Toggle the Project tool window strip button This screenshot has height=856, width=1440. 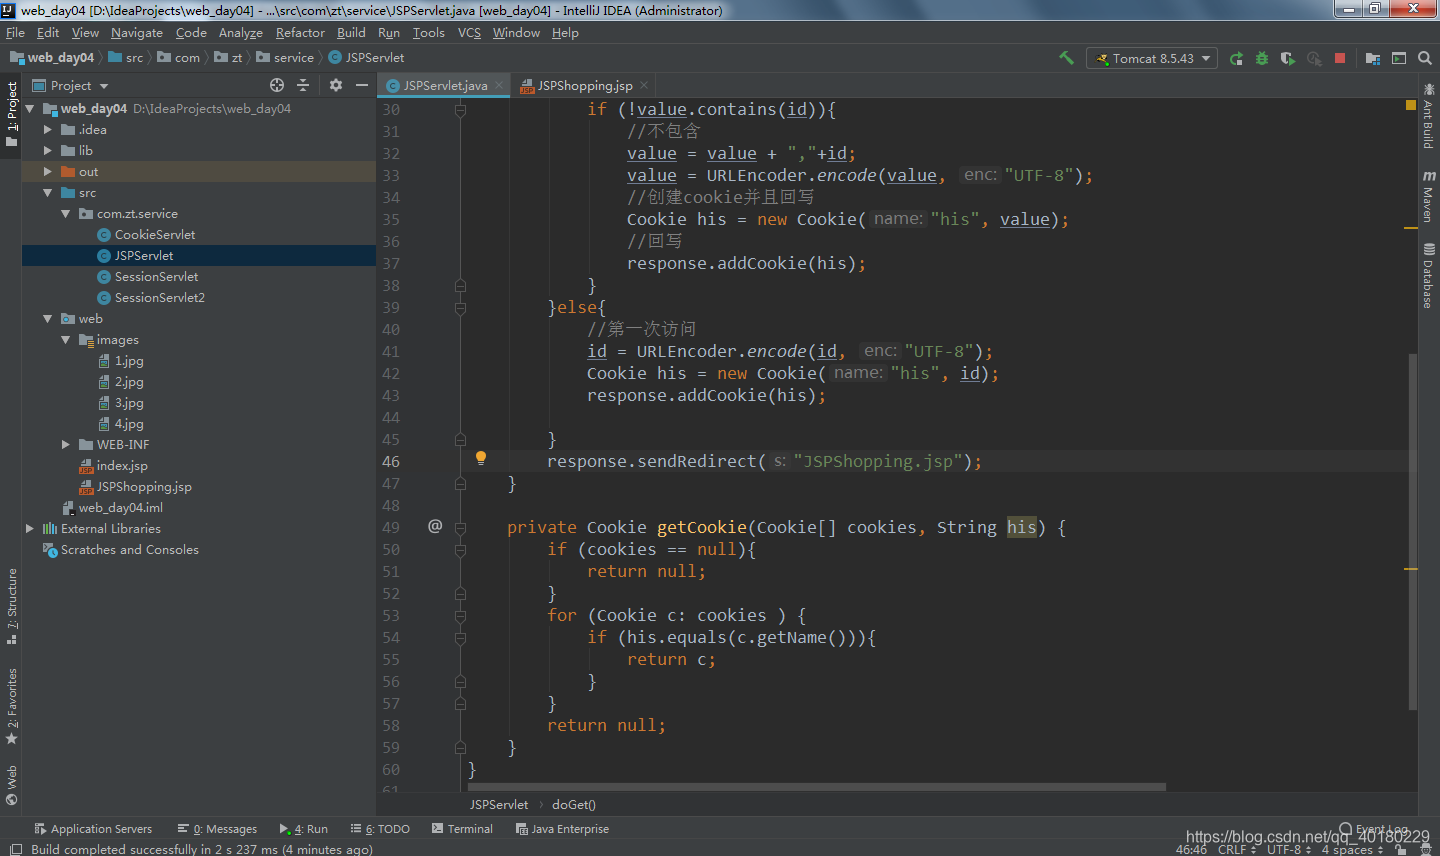11,114
